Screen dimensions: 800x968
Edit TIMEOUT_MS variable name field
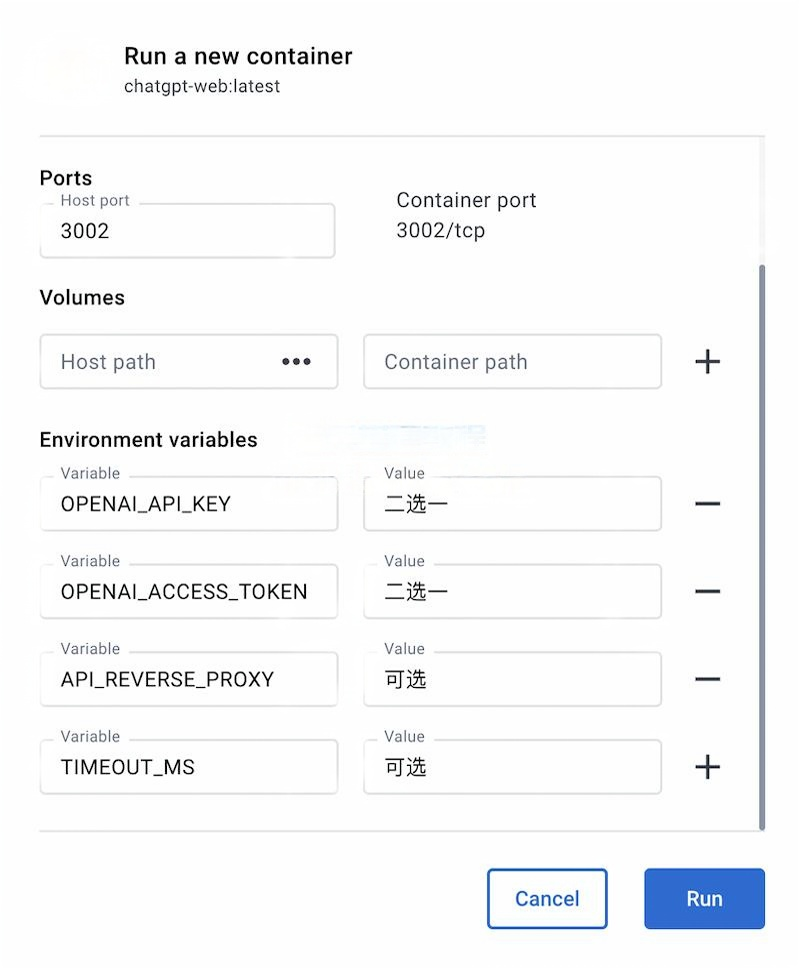[x=189, y=767]
